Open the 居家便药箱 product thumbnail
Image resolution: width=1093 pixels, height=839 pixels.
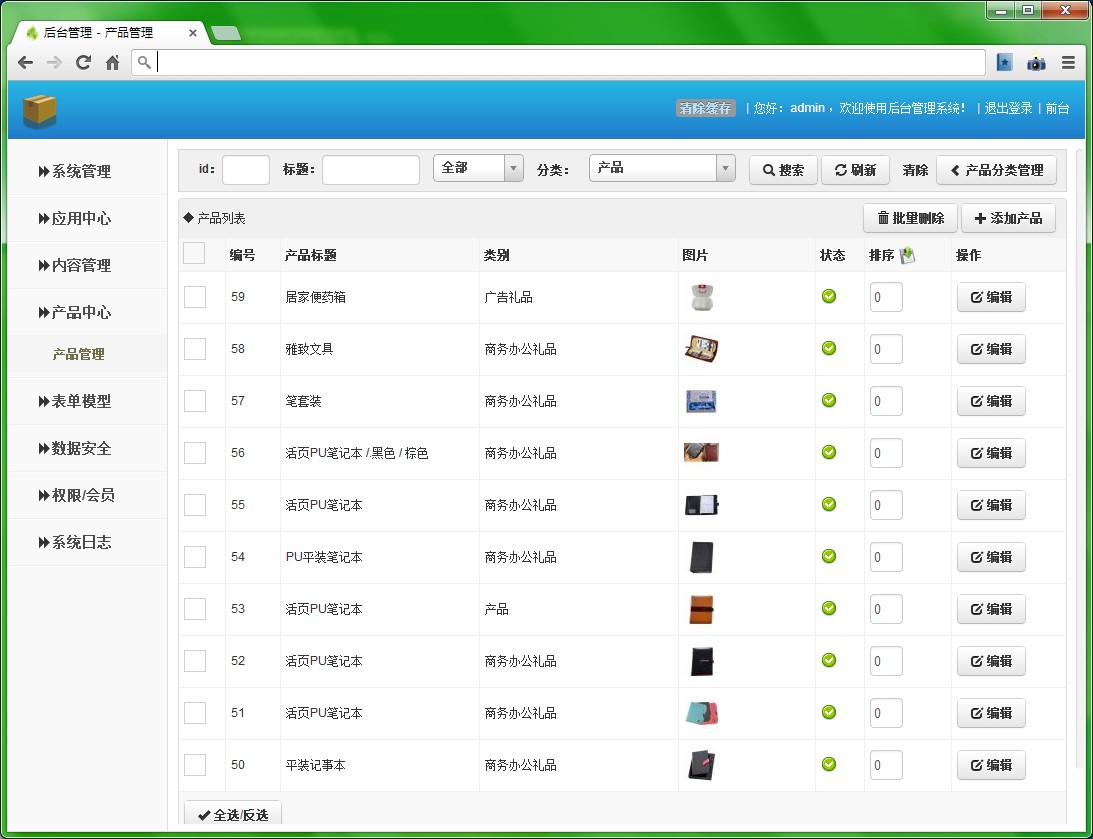701,298
